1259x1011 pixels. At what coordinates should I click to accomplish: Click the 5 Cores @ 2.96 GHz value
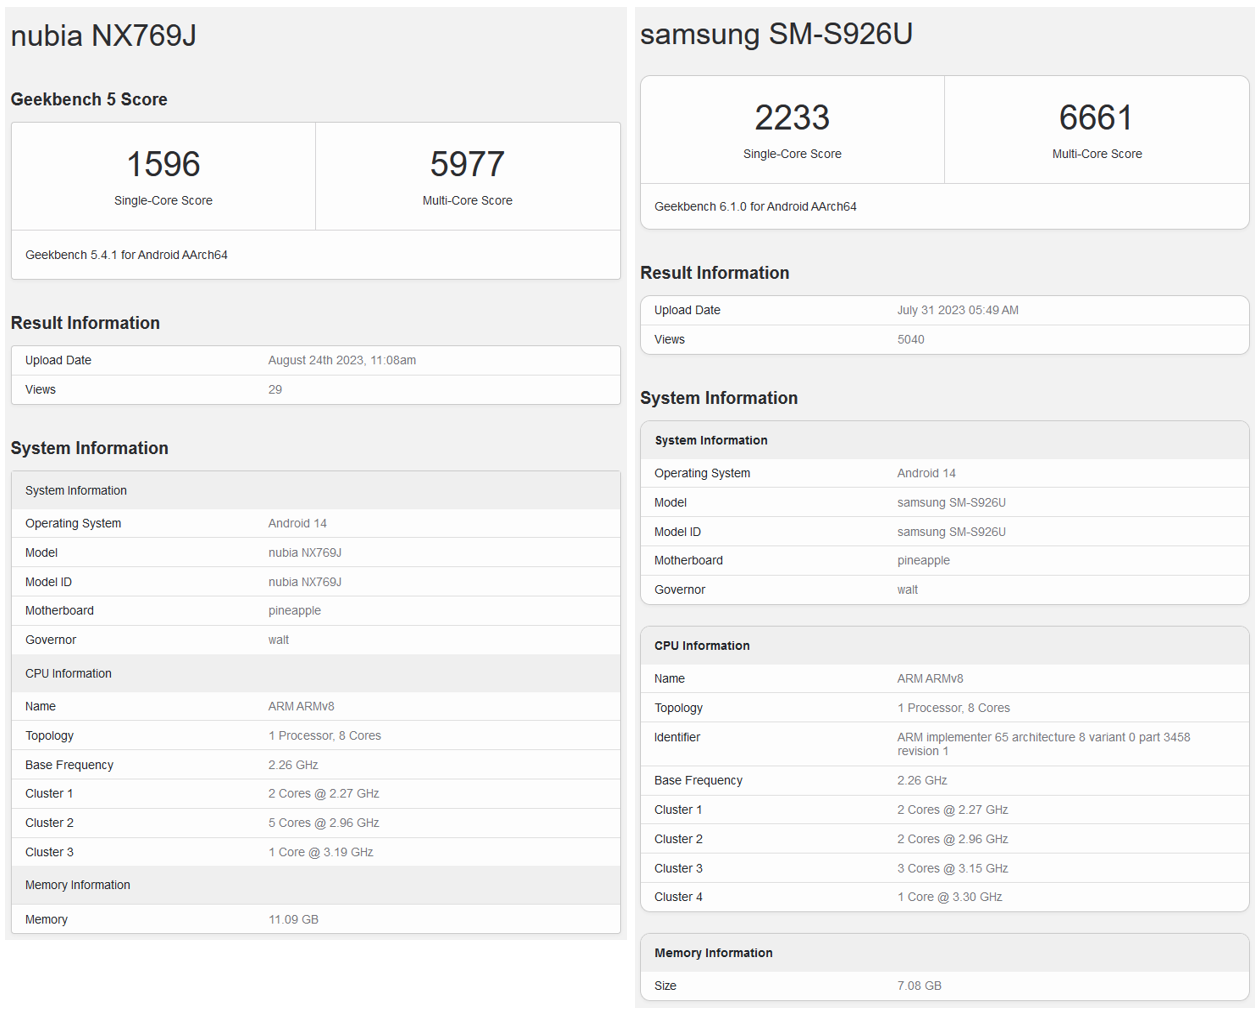[x=323, y=823]
